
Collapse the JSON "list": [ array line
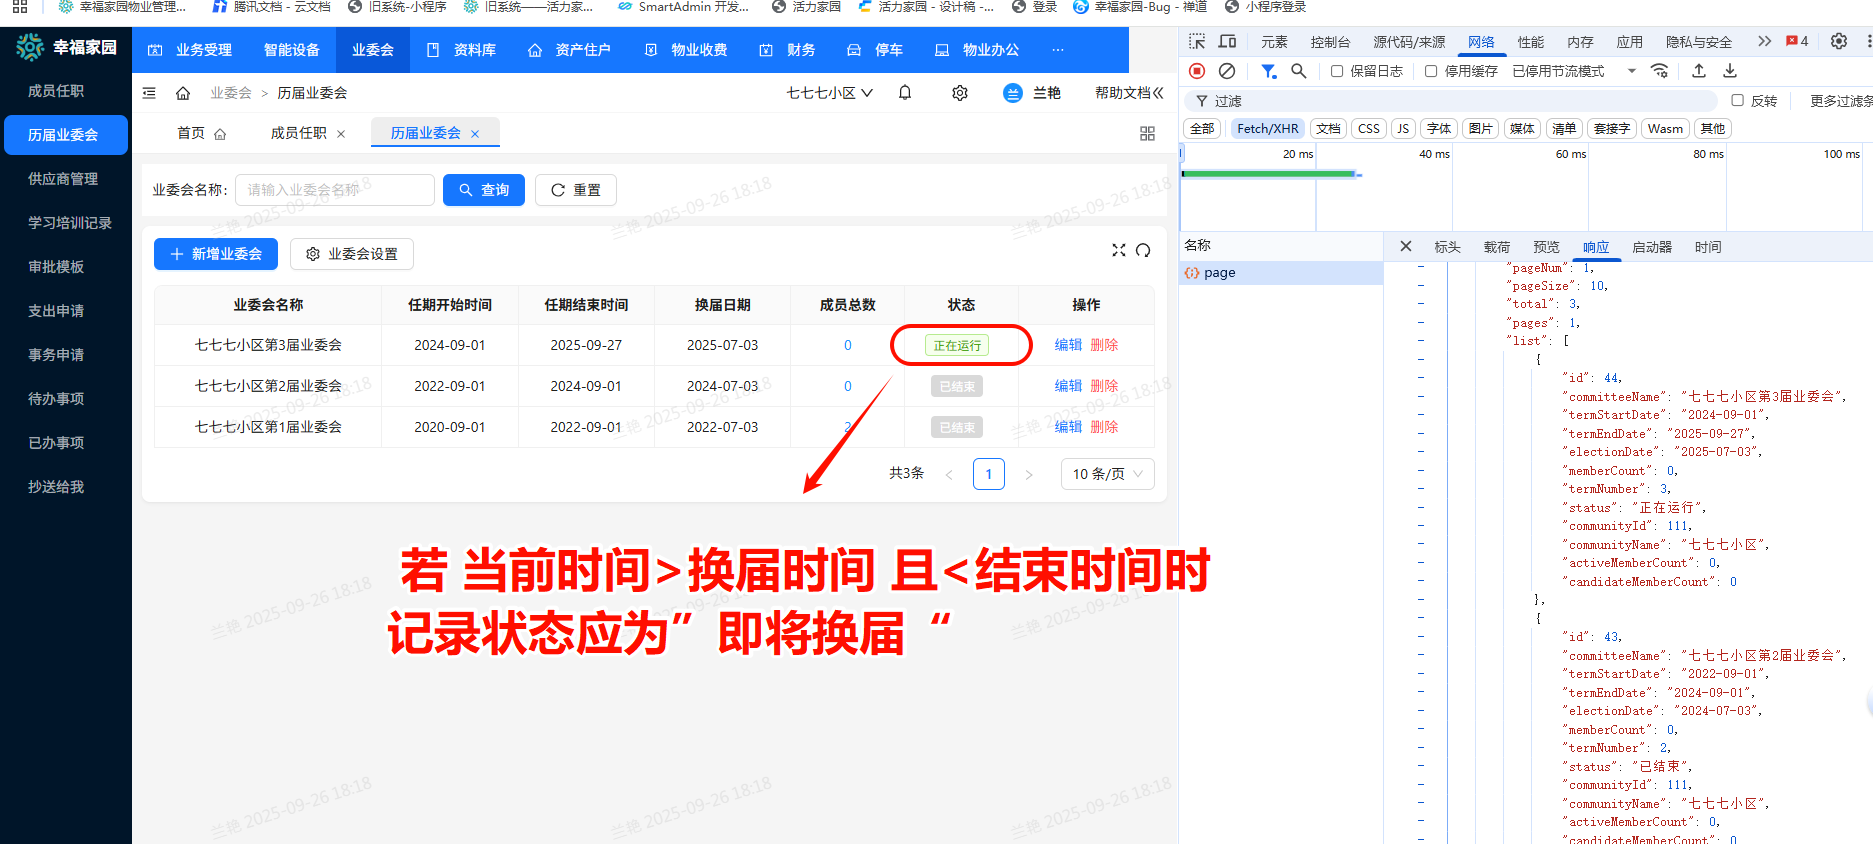pyautogui.click(x=1420, y=341)
